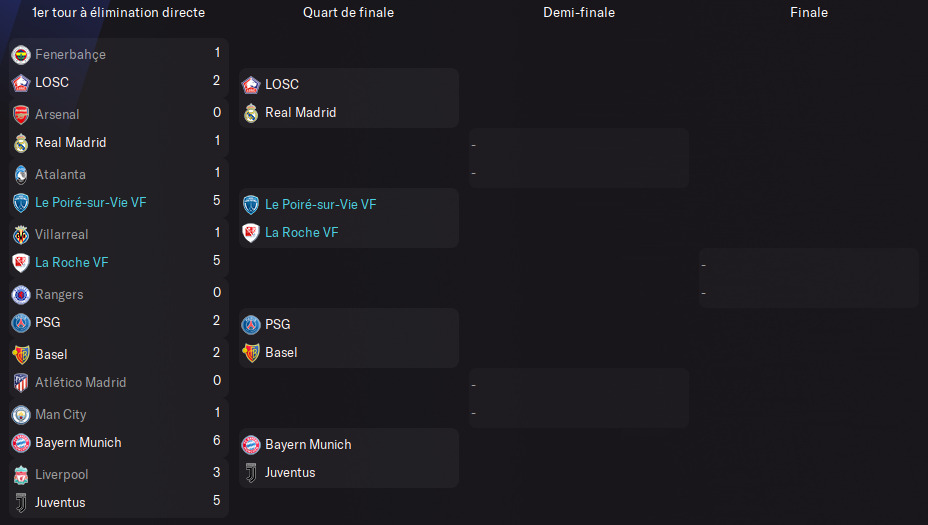The image size is (928, 525).
Task: Click the Man City first round name
Action: (x=61, y=414)
